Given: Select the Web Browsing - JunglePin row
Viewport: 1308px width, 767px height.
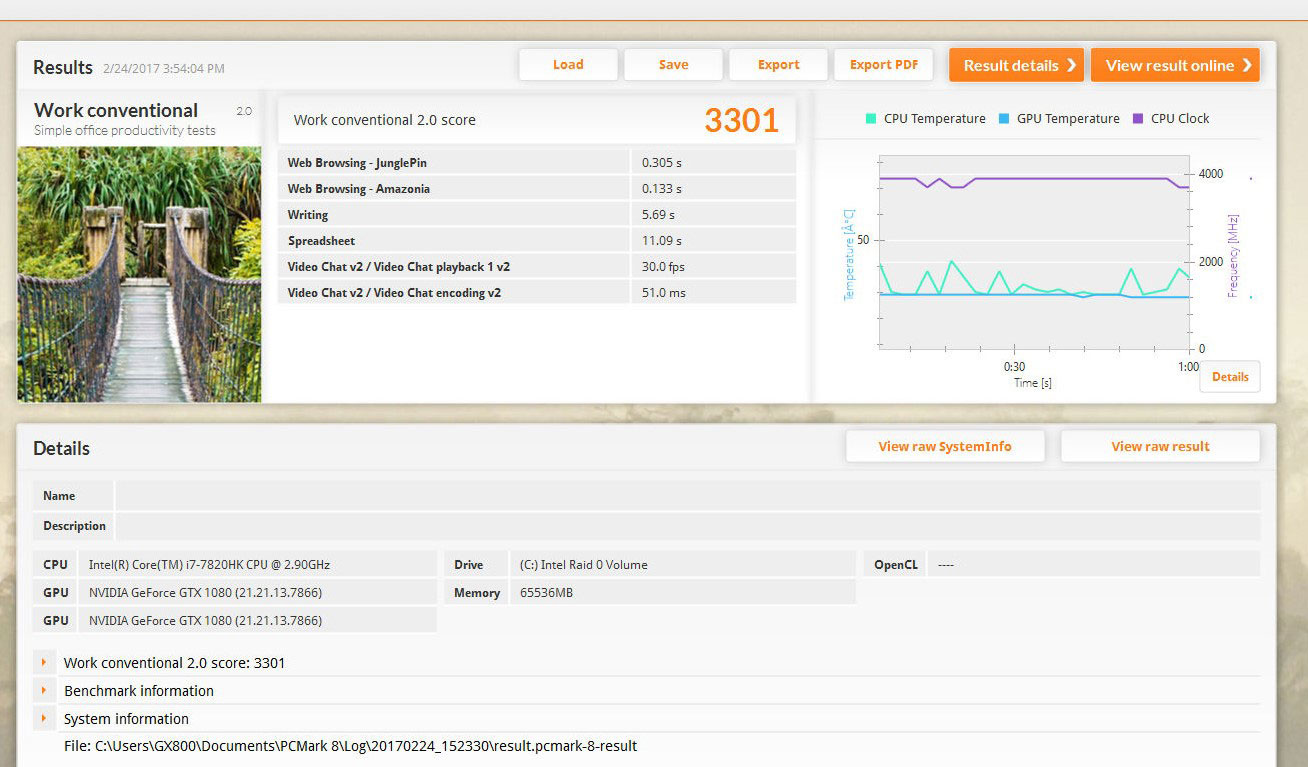Looking at the screenshot, I should (536, 163).
